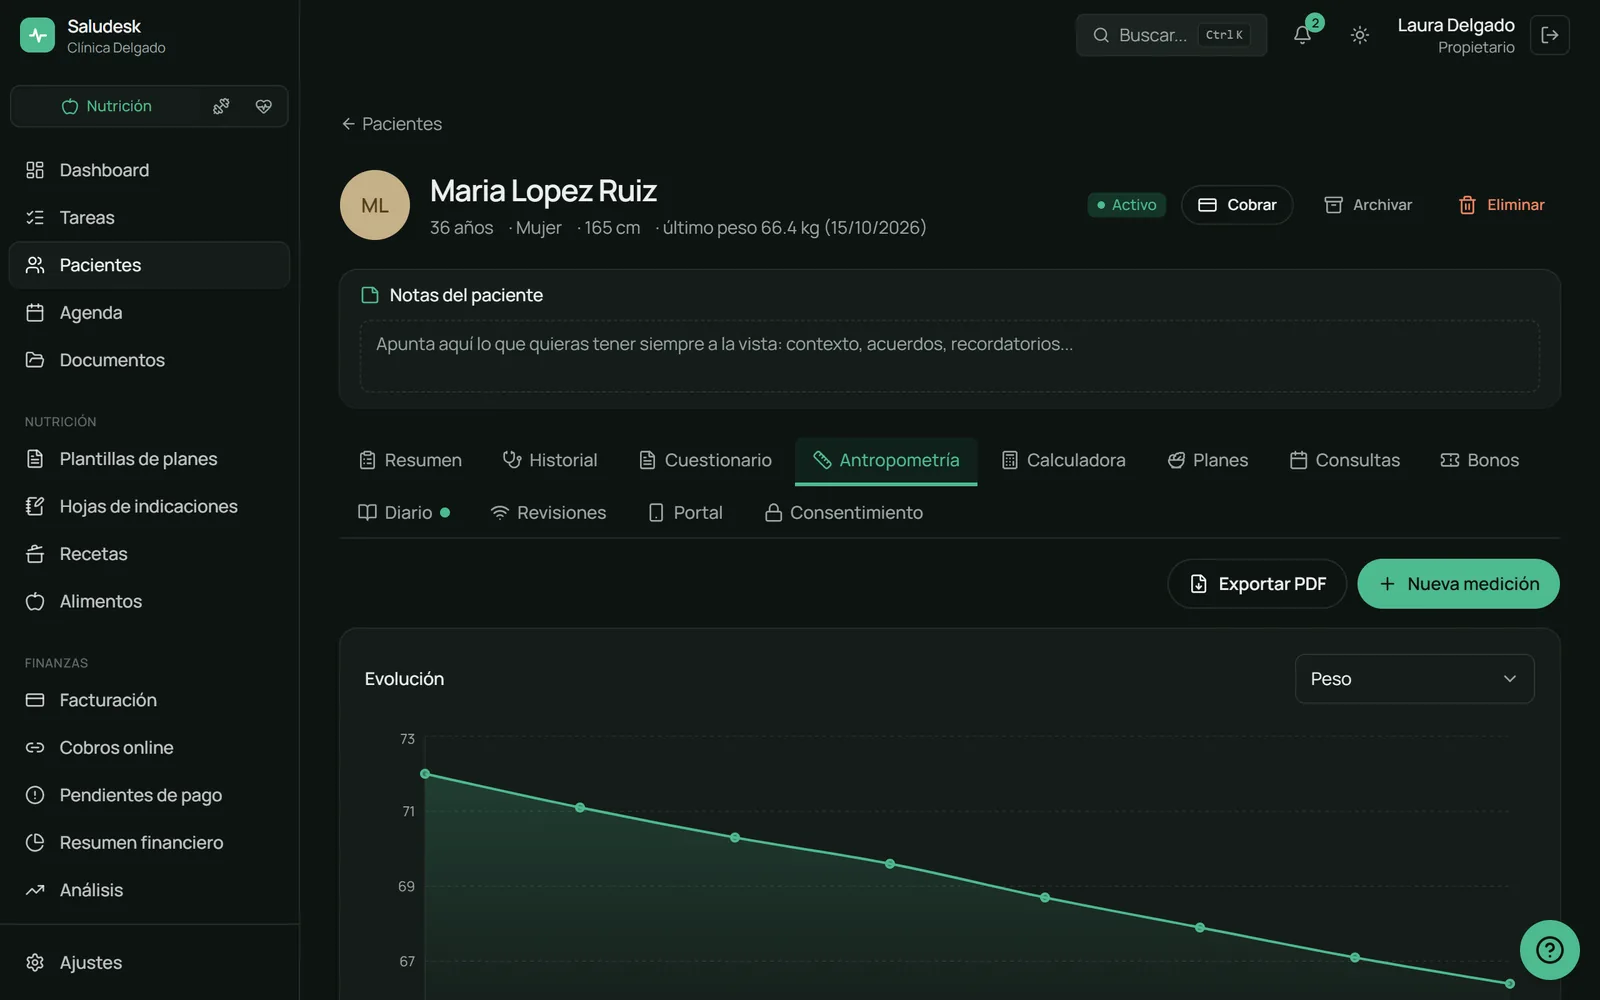Open the Alimentos list
The height and width of the screenshot is (1000, 1600).
pos(149,601)
